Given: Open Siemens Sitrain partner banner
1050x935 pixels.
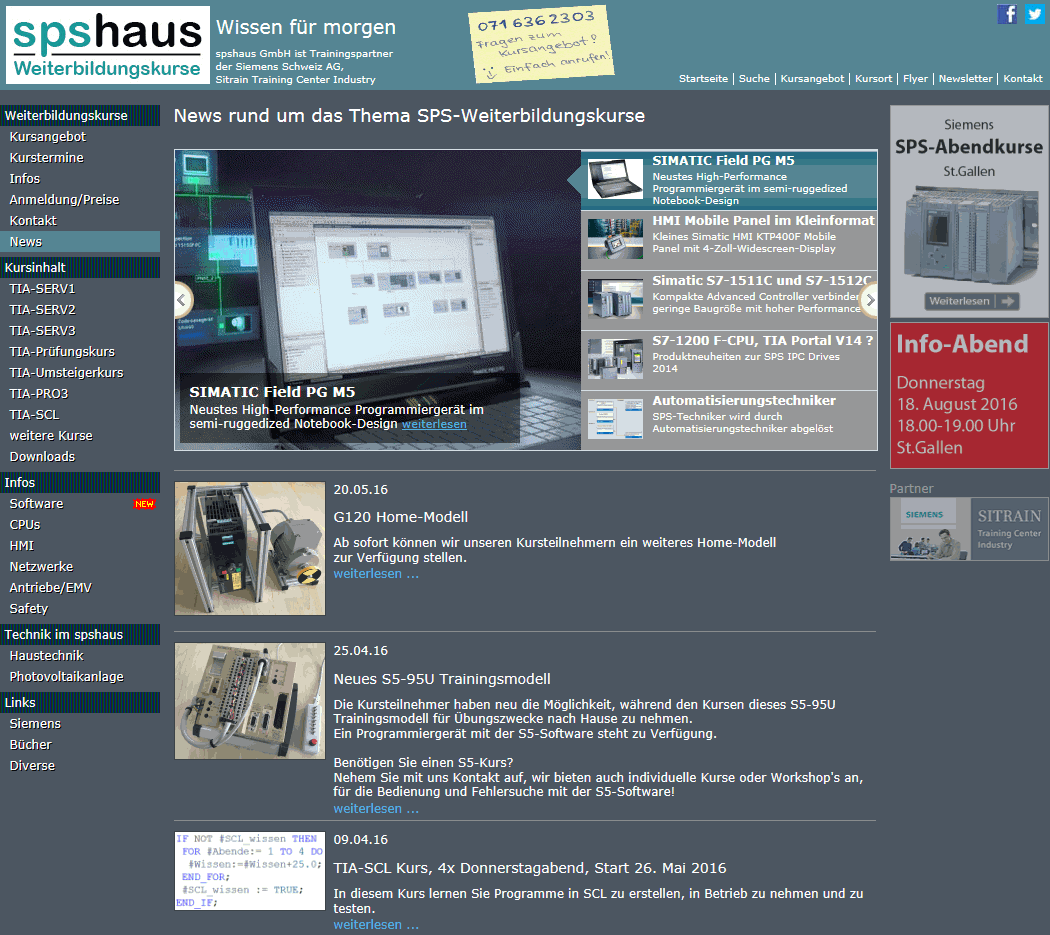Looking at the screenshot, I should click(x=969, y=528).
